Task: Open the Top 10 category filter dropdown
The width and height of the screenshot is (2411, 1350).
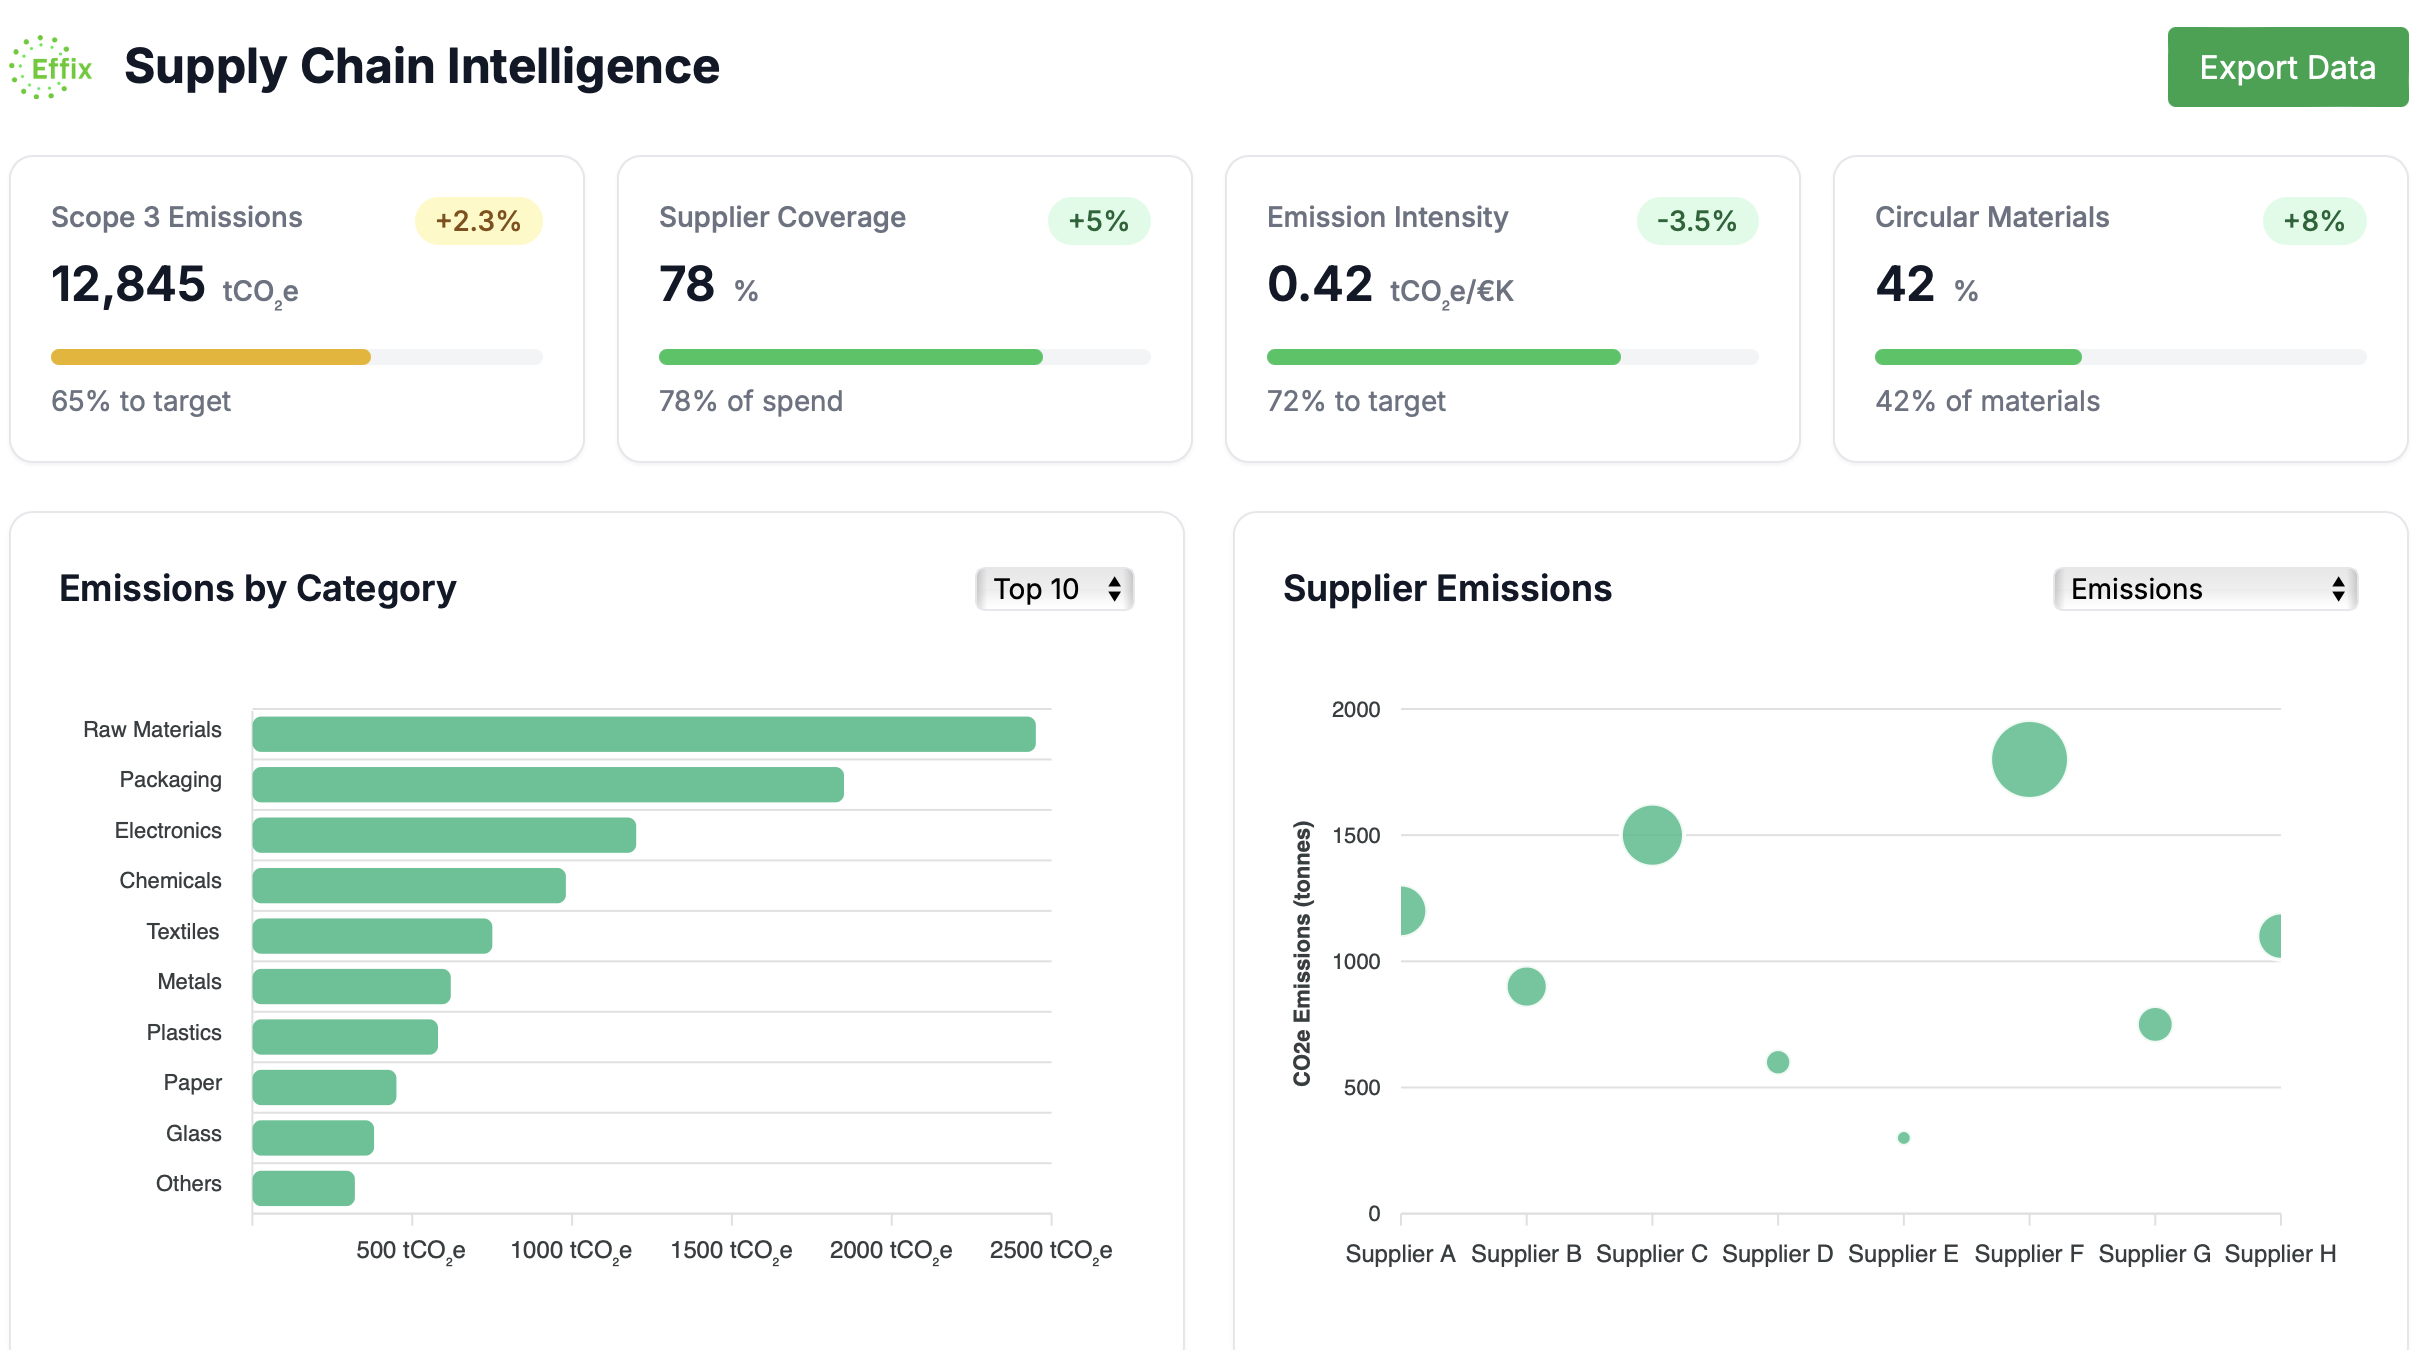Action: tap(1053, 589)
